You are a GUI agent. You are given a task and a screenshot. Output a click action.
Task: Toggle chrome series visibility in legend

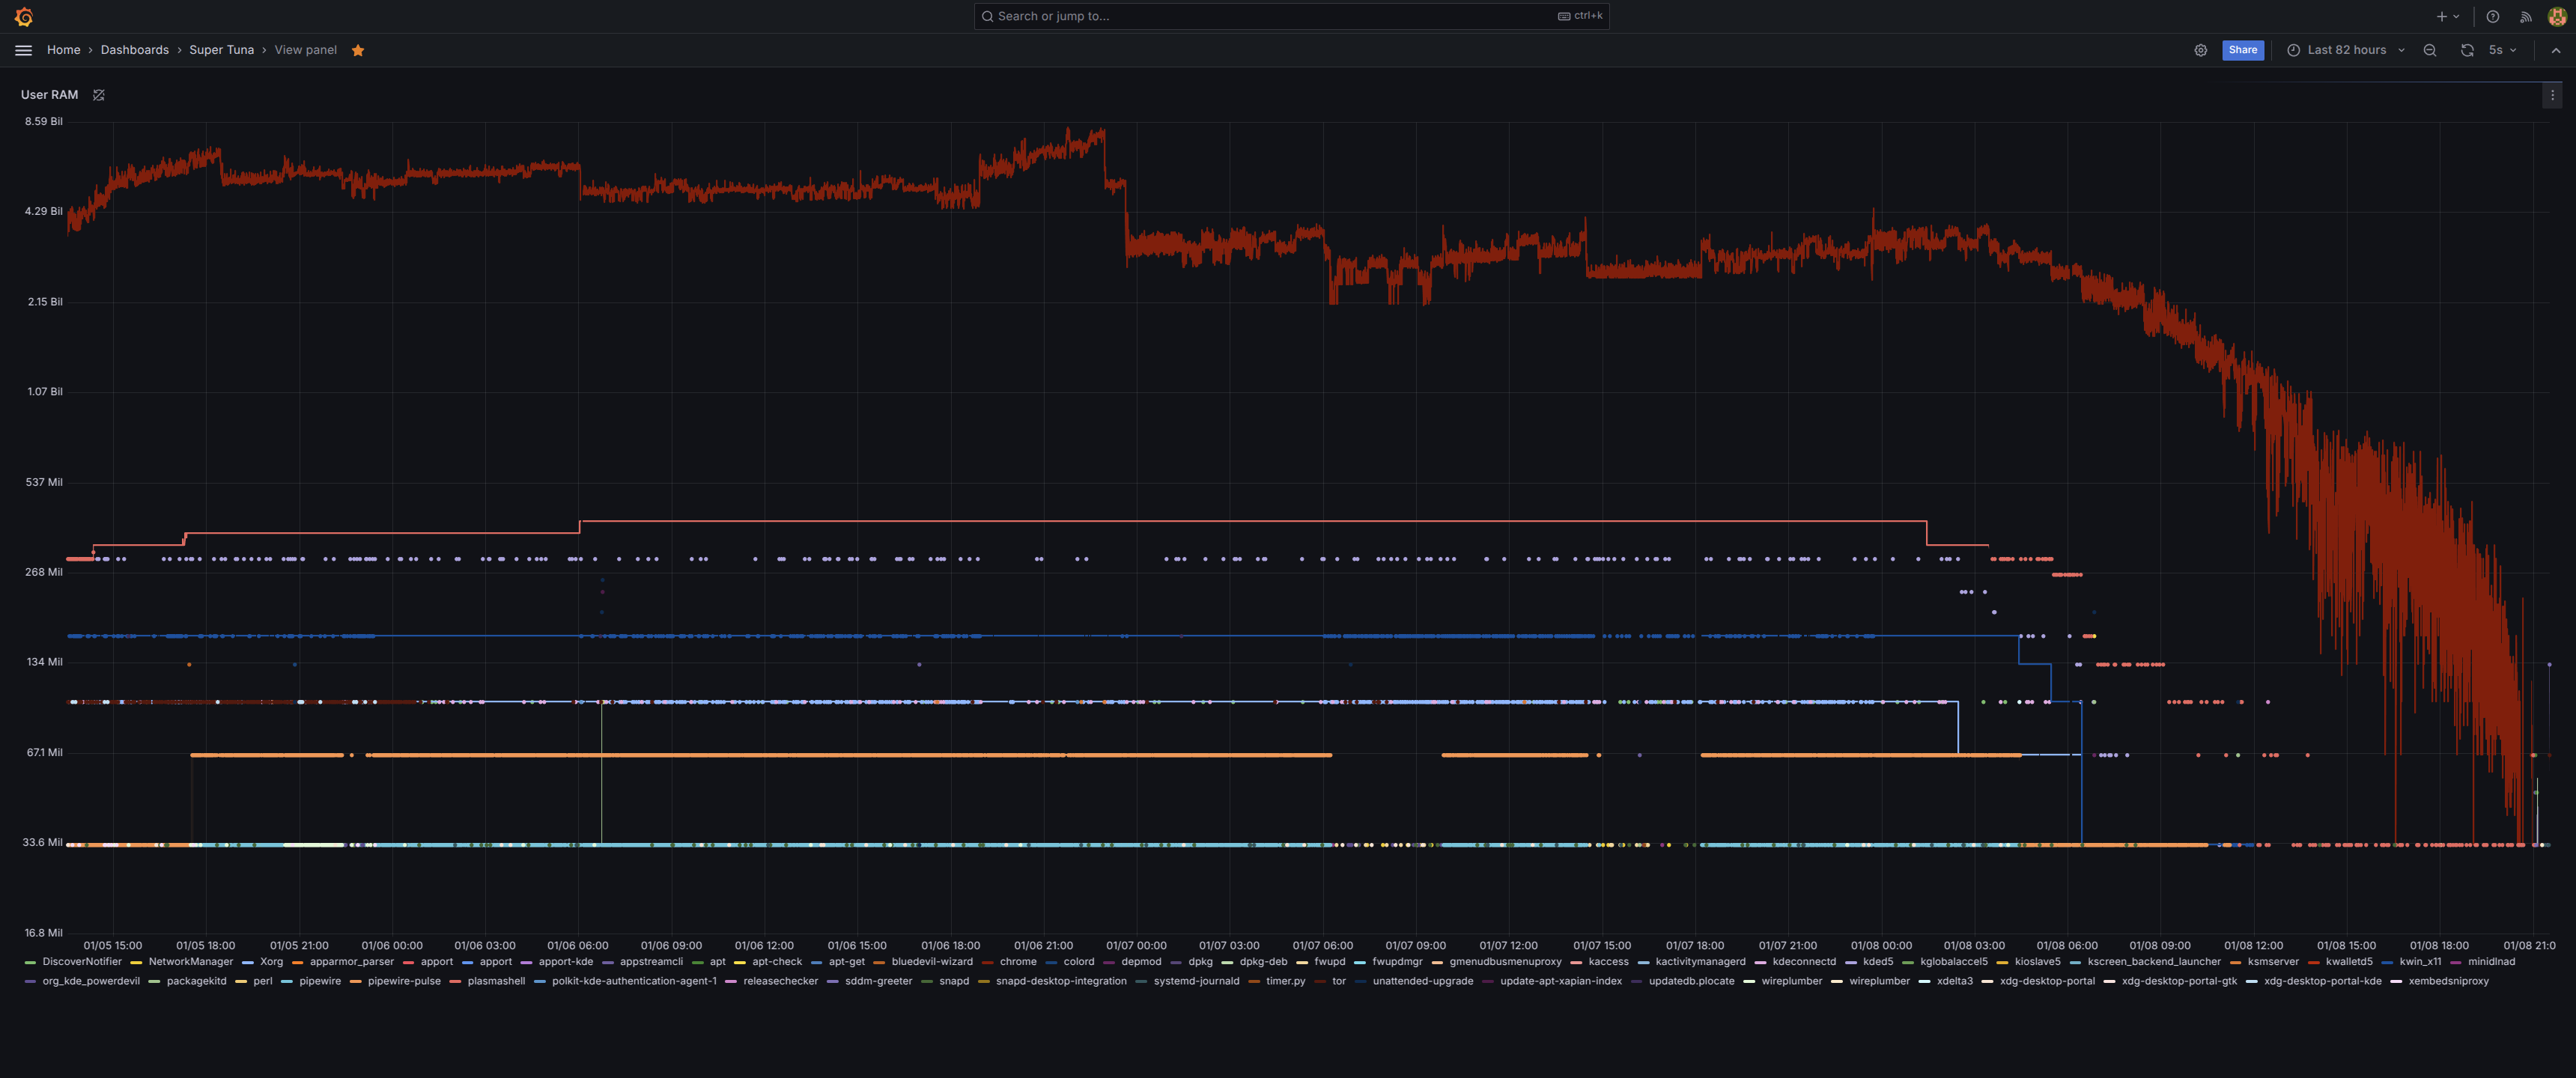tap(1017, 962)
